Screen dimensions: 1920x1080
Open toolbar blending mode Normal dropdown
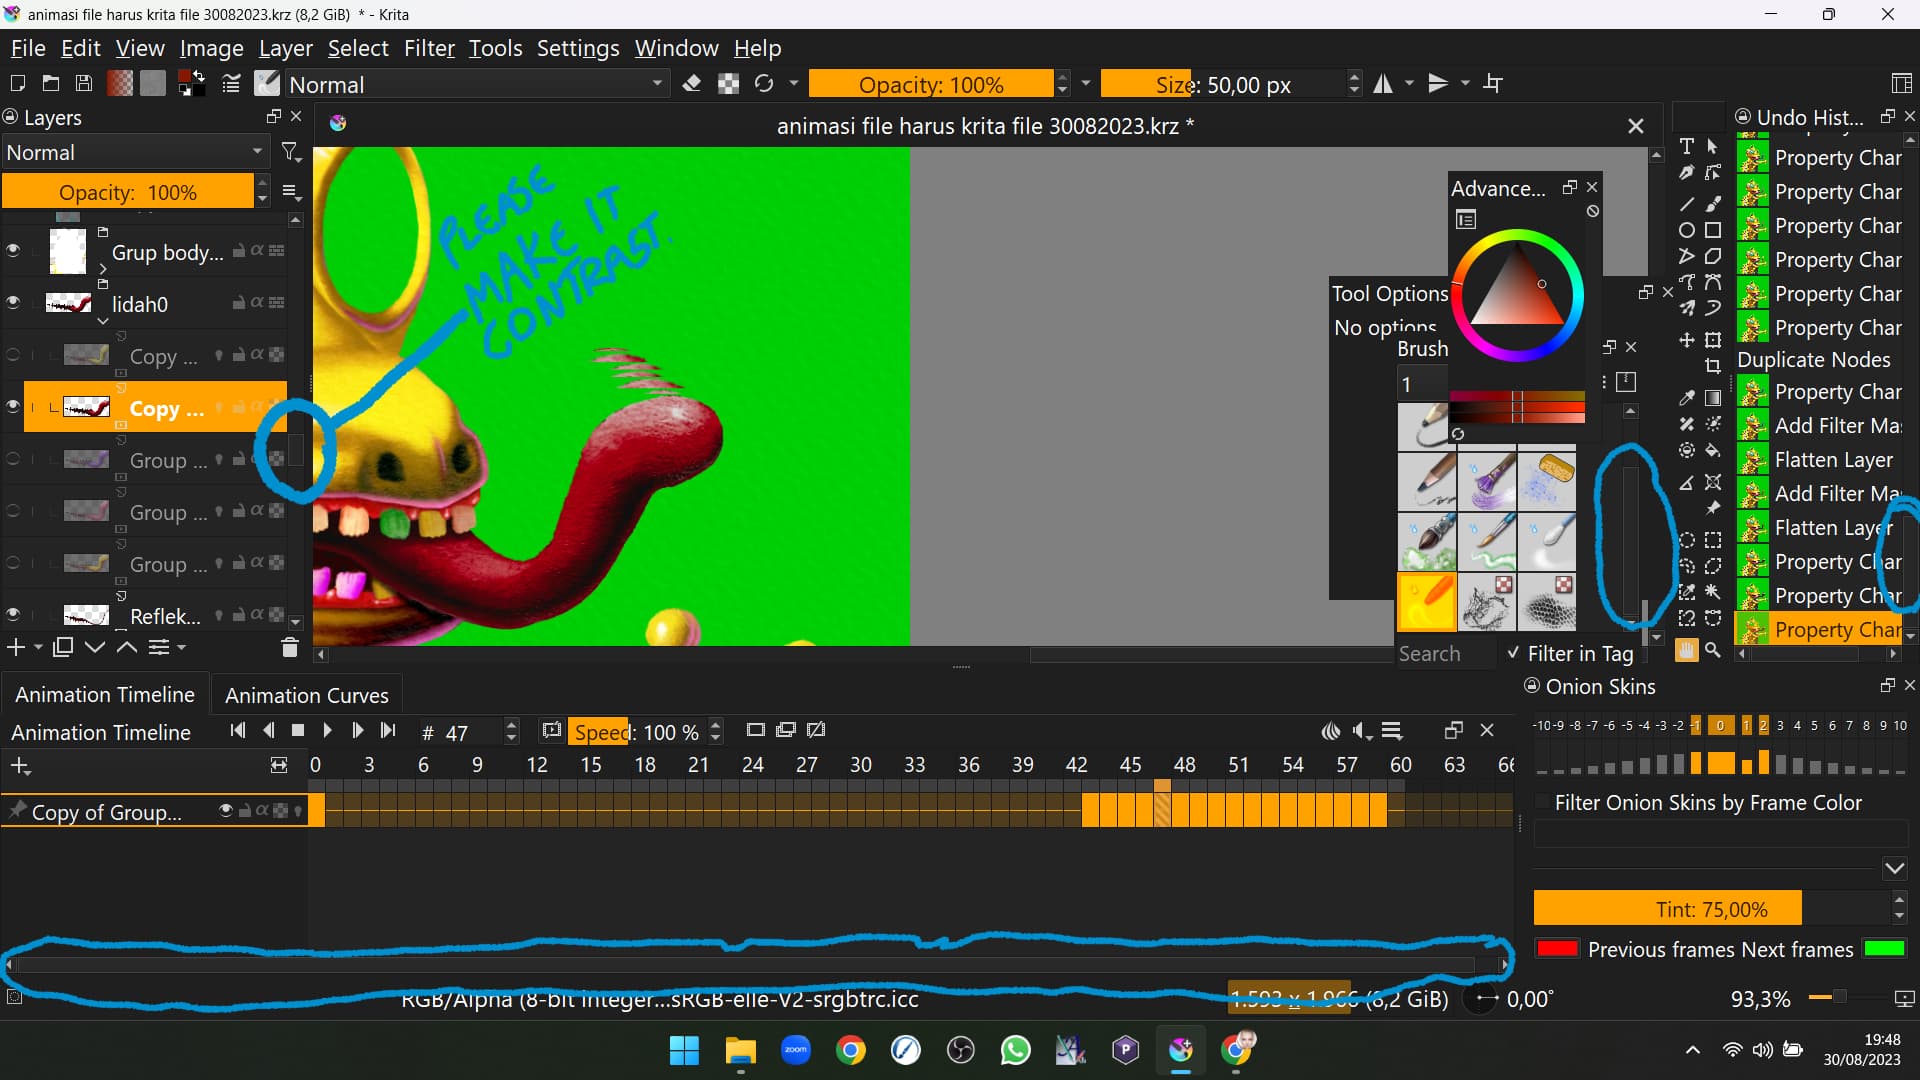[x=477, y=84]
